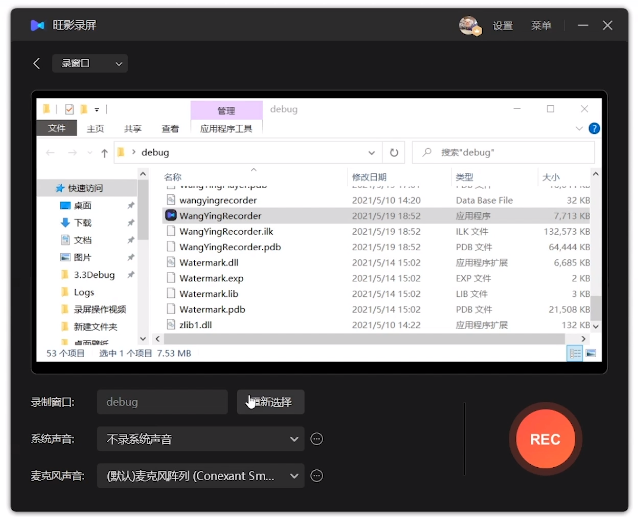Image resolution: width=638 pixels, height=524 pixels.
Task: Click the back arrow beside recording mode
Action: point(37,63)
